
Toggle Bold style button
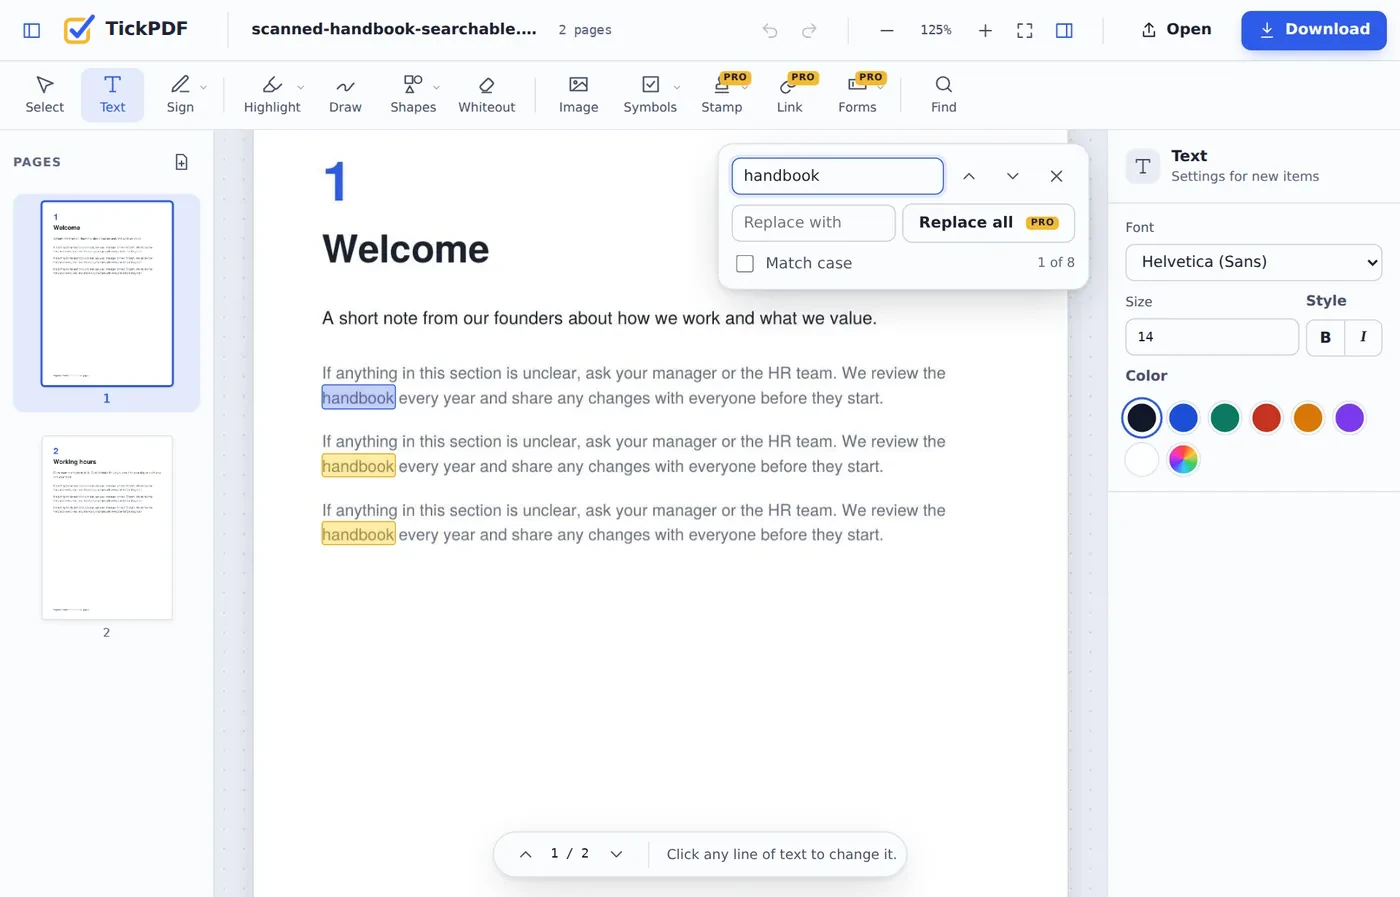coord(1325,337)
